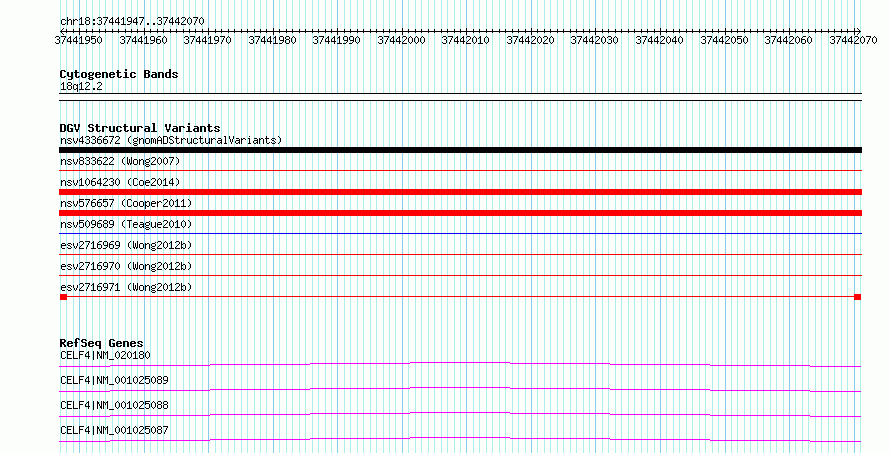Select esv2716969 (Wong2012b) variant label
This screenshot has height=453, width=890.
click(126, 245)
